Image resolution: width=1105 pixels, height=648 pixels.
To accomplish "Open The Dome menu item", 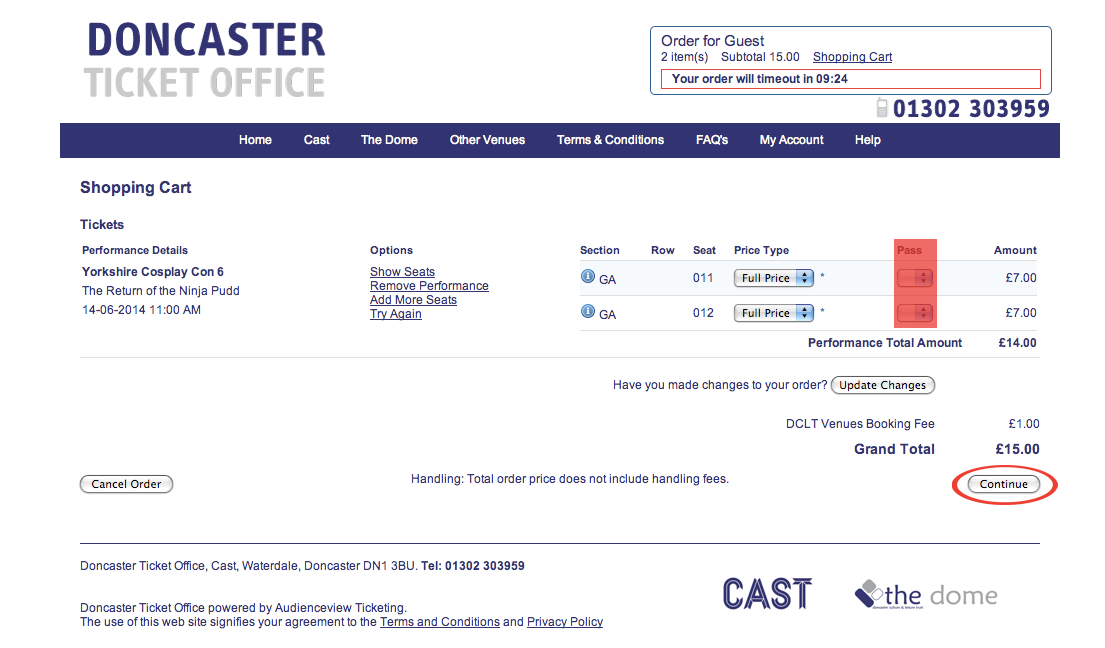I will 389,140.
